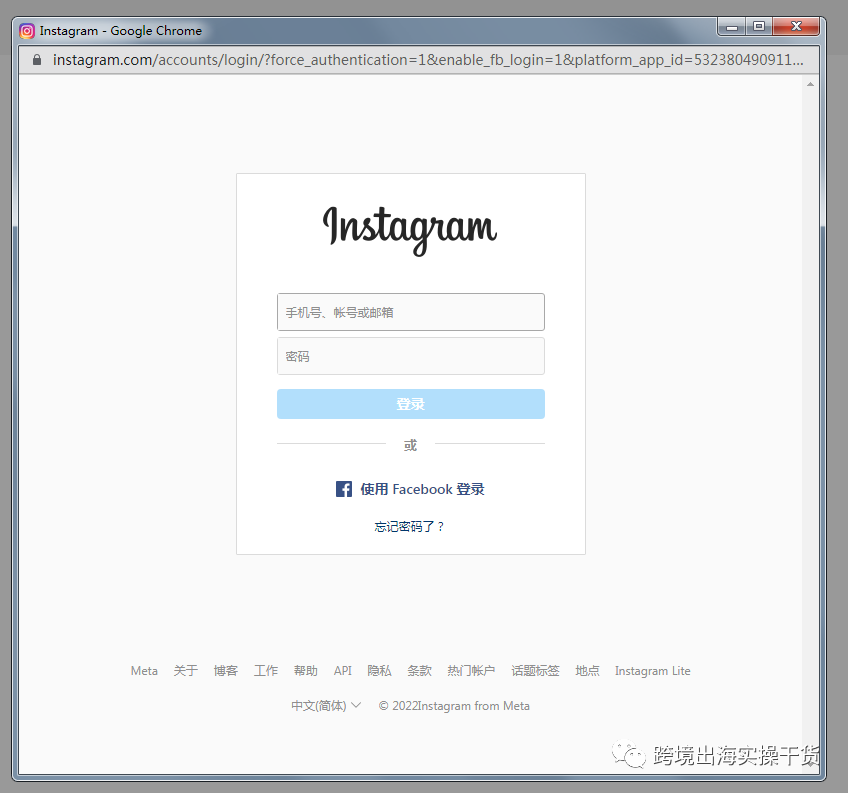Log in using 使用 Facebook 登录
The height and width of the screenshot is (793, 848).
tap(410, 489)
